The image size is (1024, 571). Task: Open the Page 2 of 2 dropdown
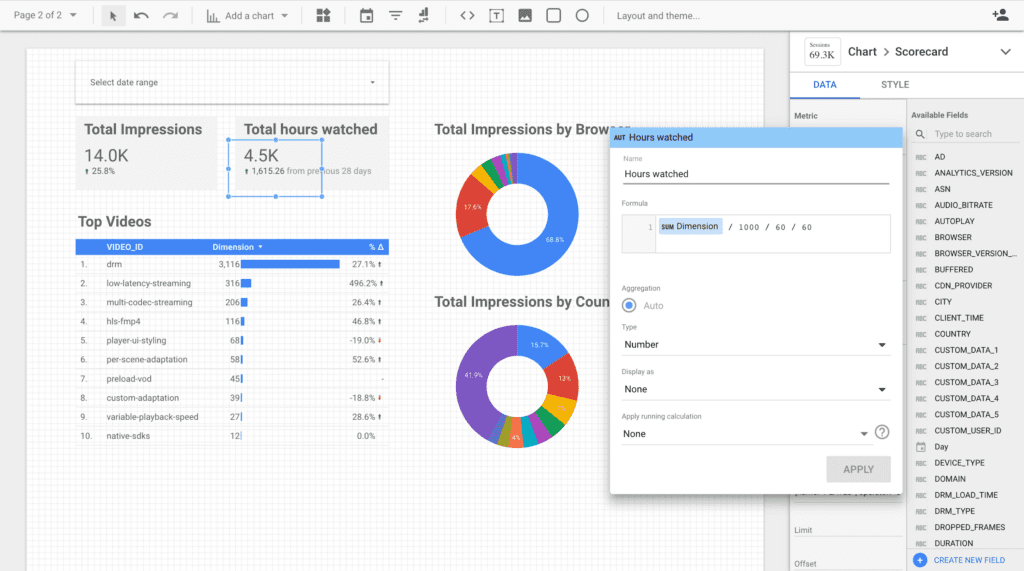(x=45, y=15)
